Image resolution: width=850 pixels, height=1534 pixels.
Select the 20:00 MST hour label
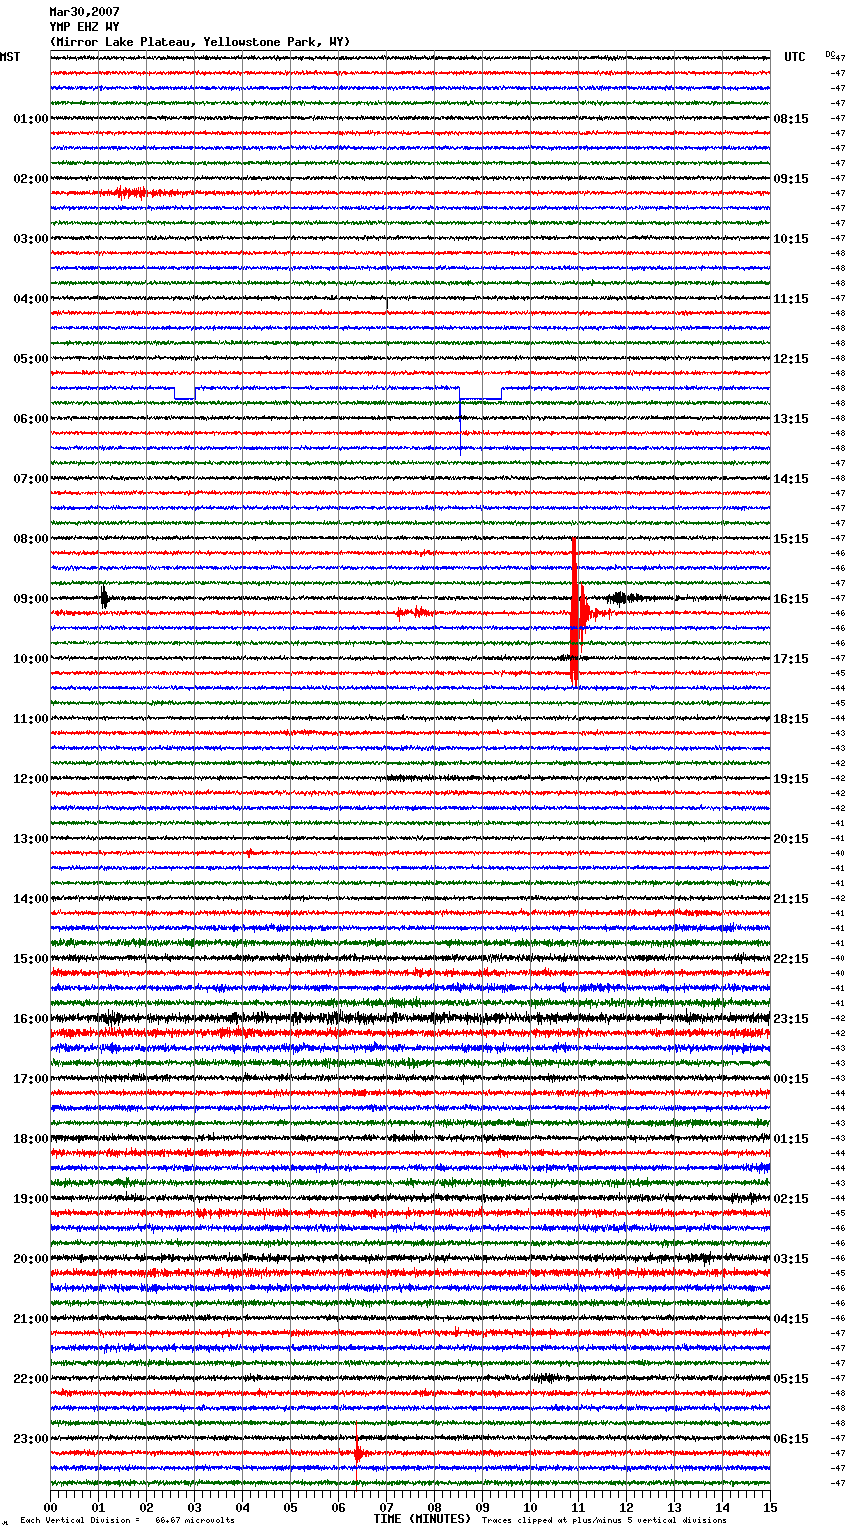tap(31, 1259)
